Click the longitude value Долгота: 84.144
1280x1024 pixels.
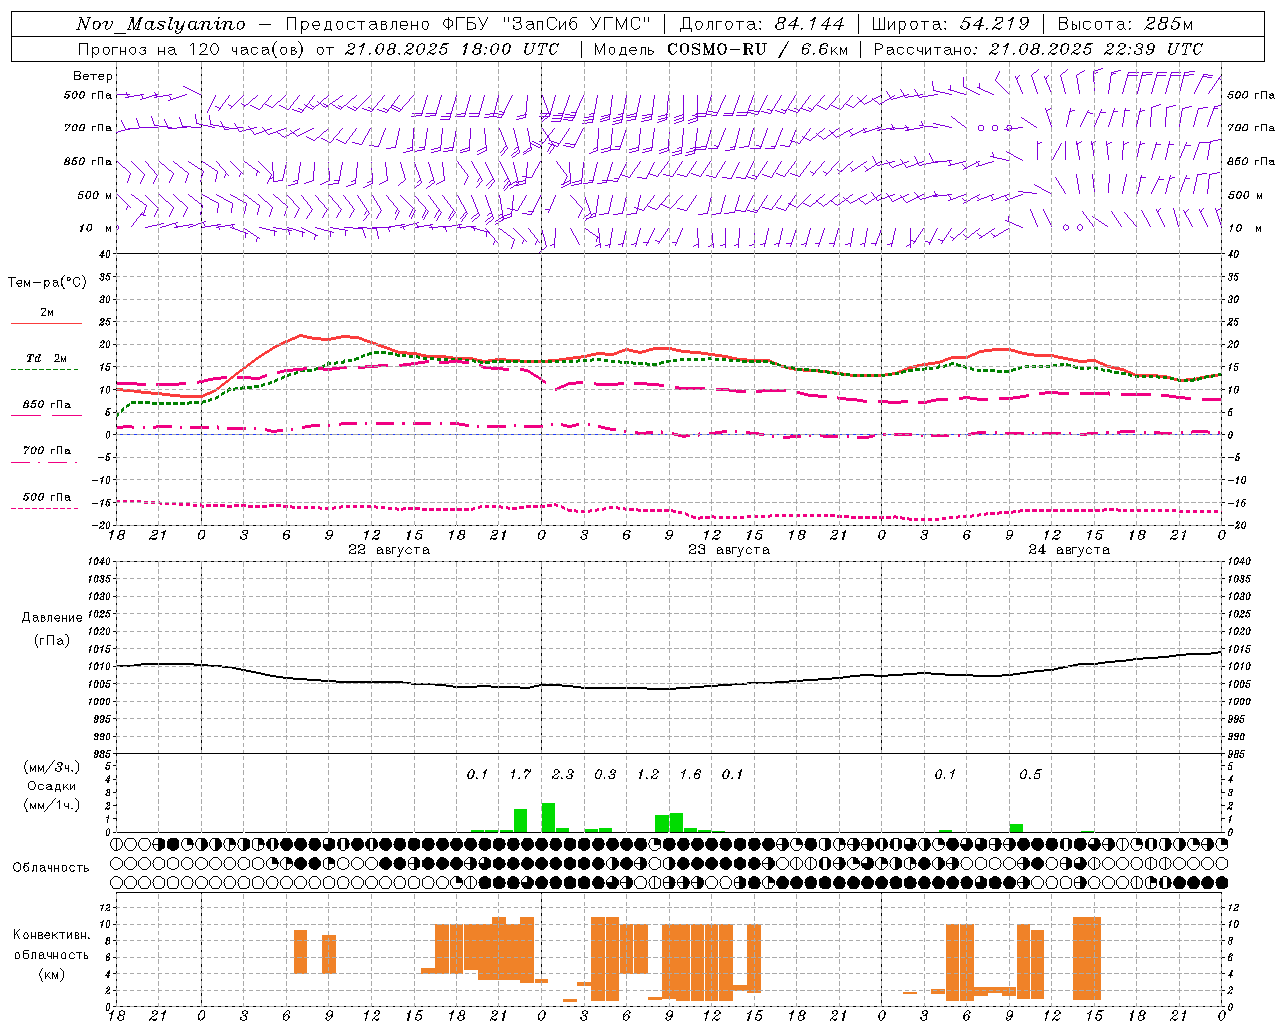pos(762,24)
